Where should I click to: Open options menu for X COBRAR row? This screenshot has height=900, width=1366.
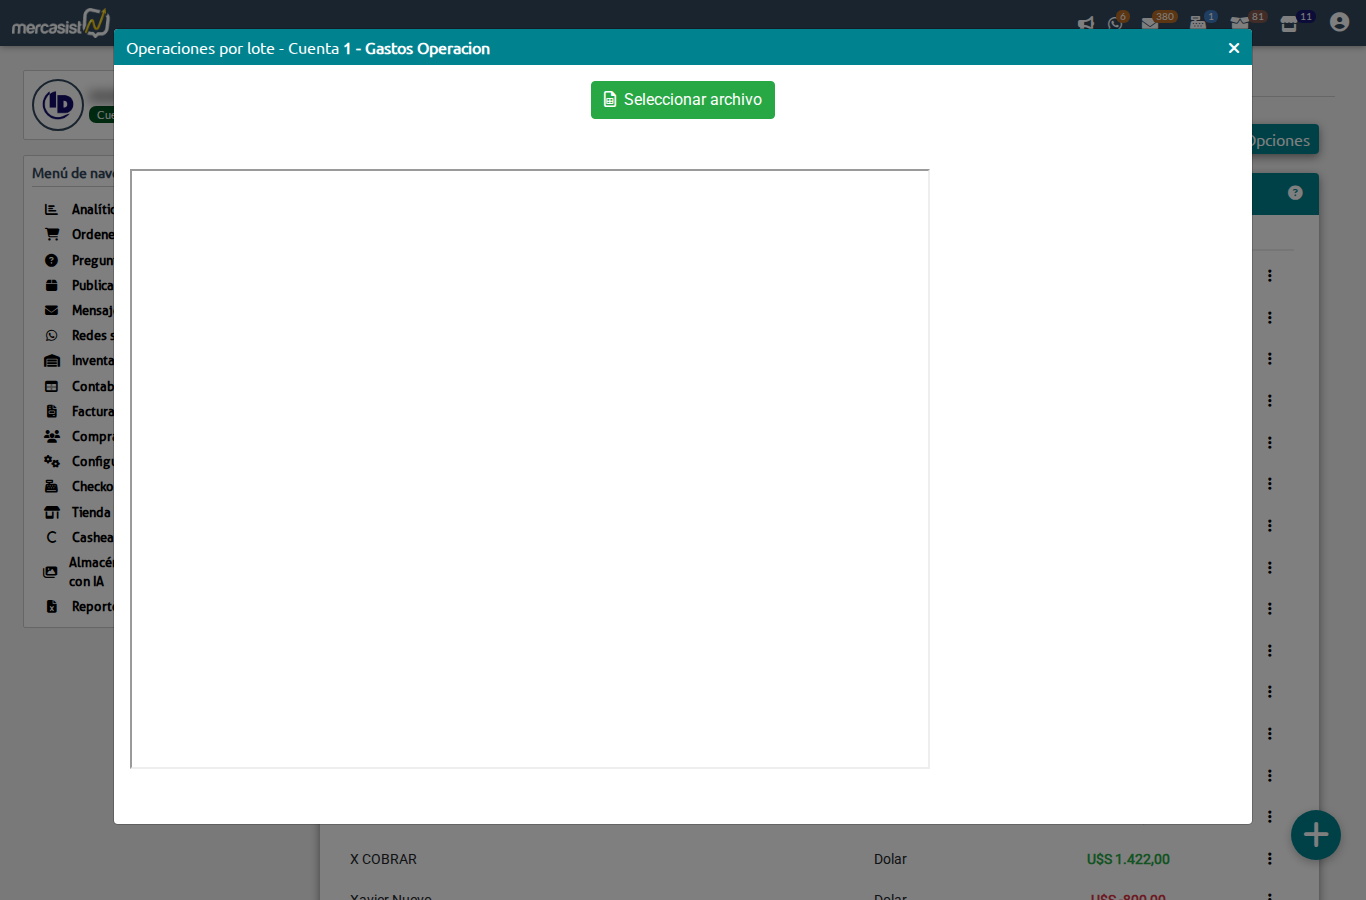click(x=1269, y=859)
